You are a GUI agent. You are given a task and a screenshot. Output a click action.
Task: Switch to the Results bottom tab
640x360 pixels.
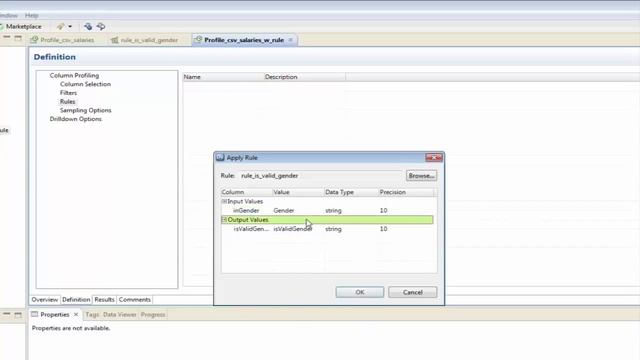coord(104,300)
